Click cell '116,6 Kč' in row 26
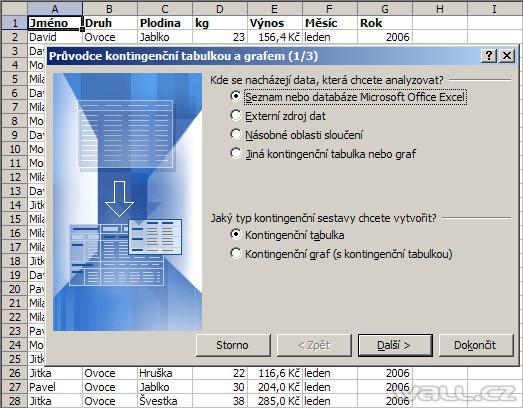 (x=275, y=373)
